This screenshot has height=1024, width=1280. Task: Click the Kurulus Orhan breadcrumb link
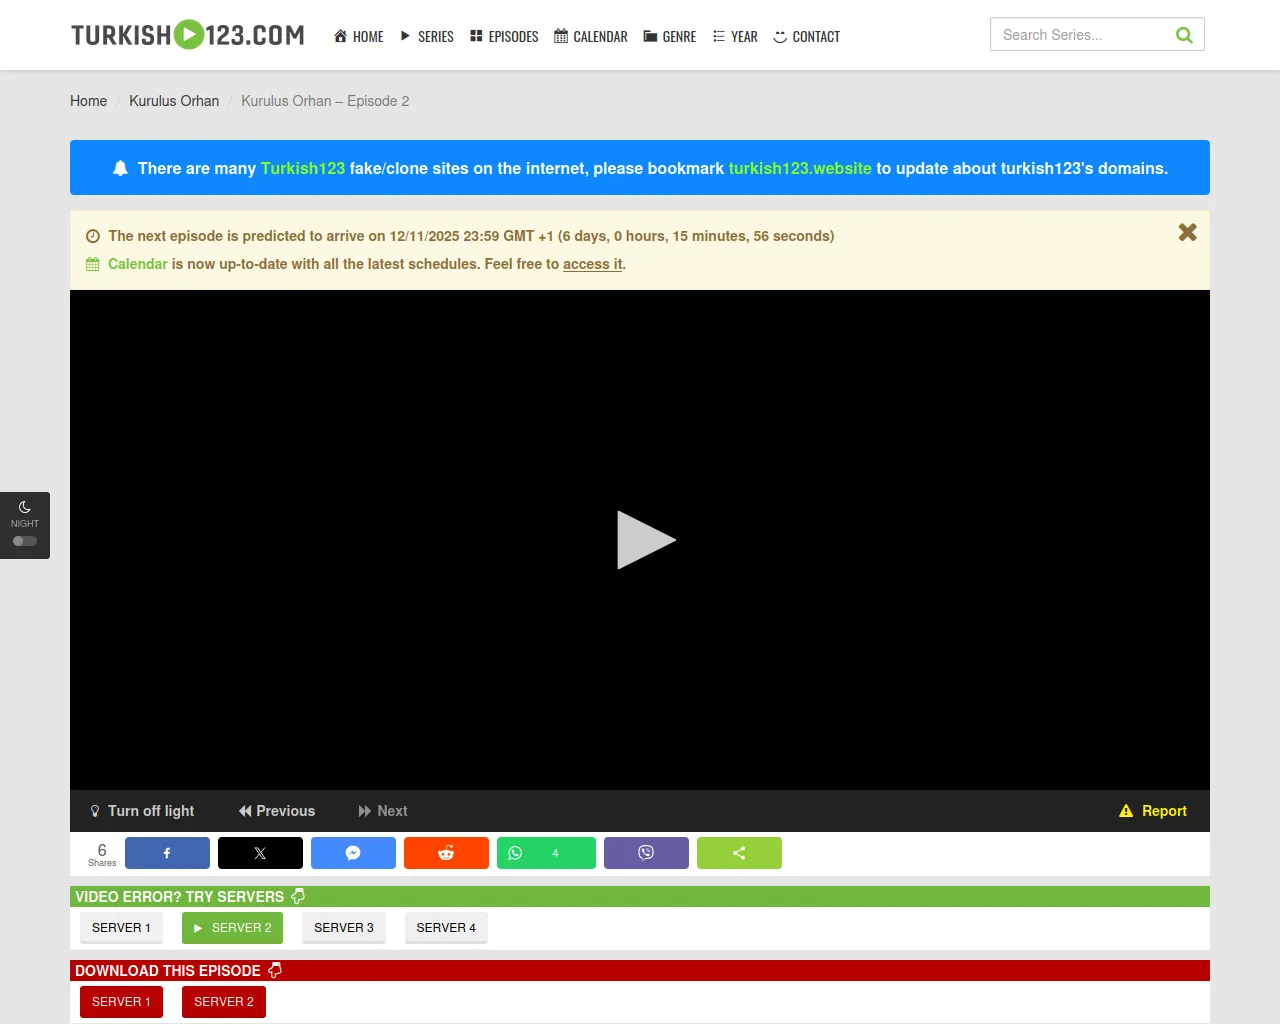click(x=174, y=101)
